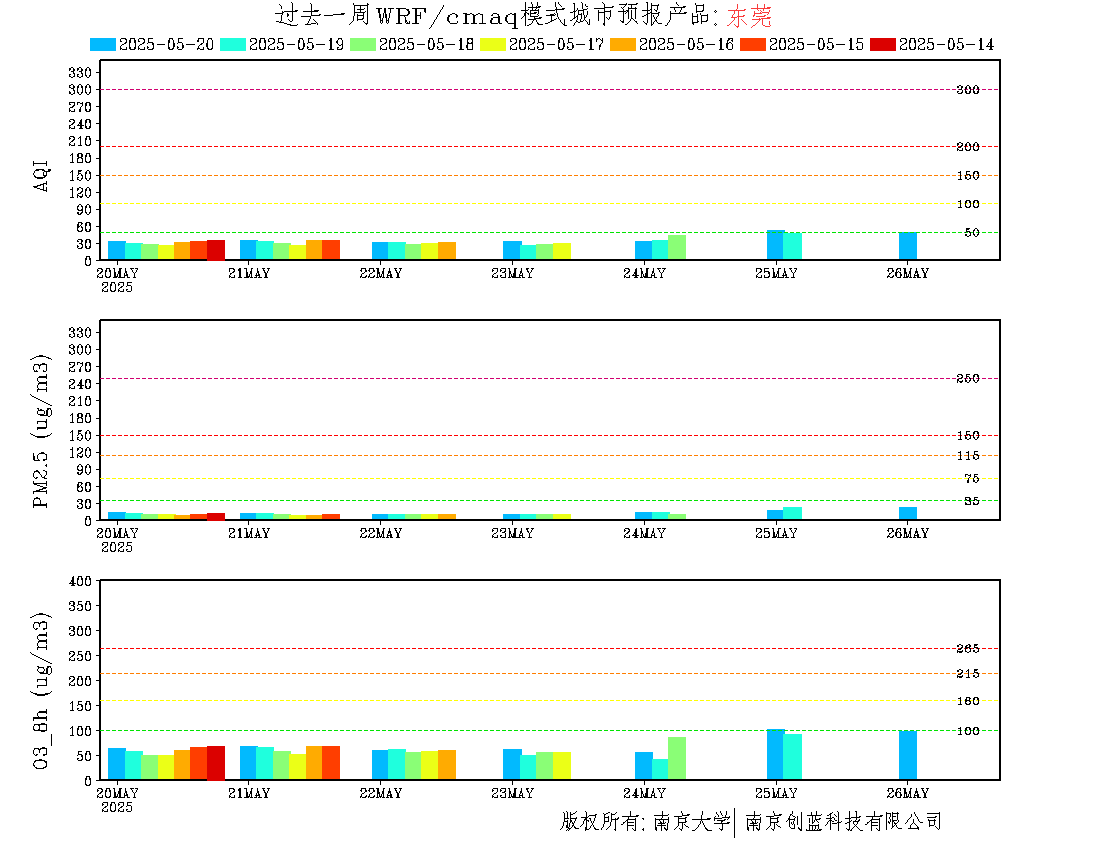This screenshot has height=850, width=1100.
Task: Click the 200 threshold label in AQI chart
Action: point(968,147)
